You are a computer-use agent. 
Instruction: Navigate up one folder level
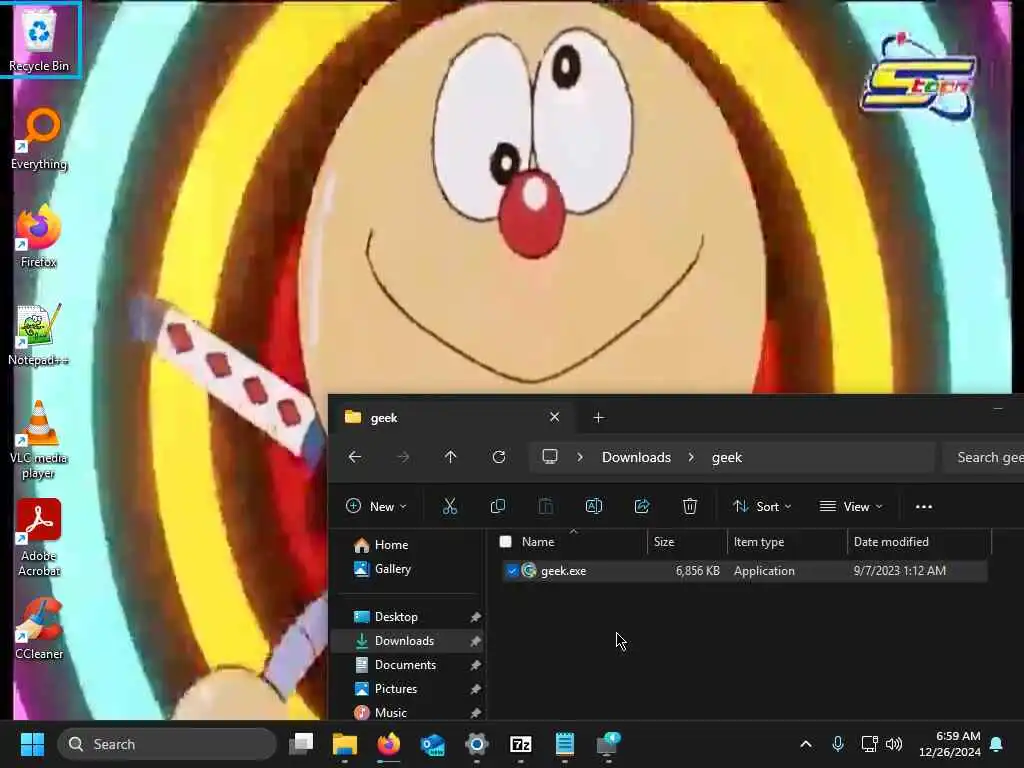point(451,457)
